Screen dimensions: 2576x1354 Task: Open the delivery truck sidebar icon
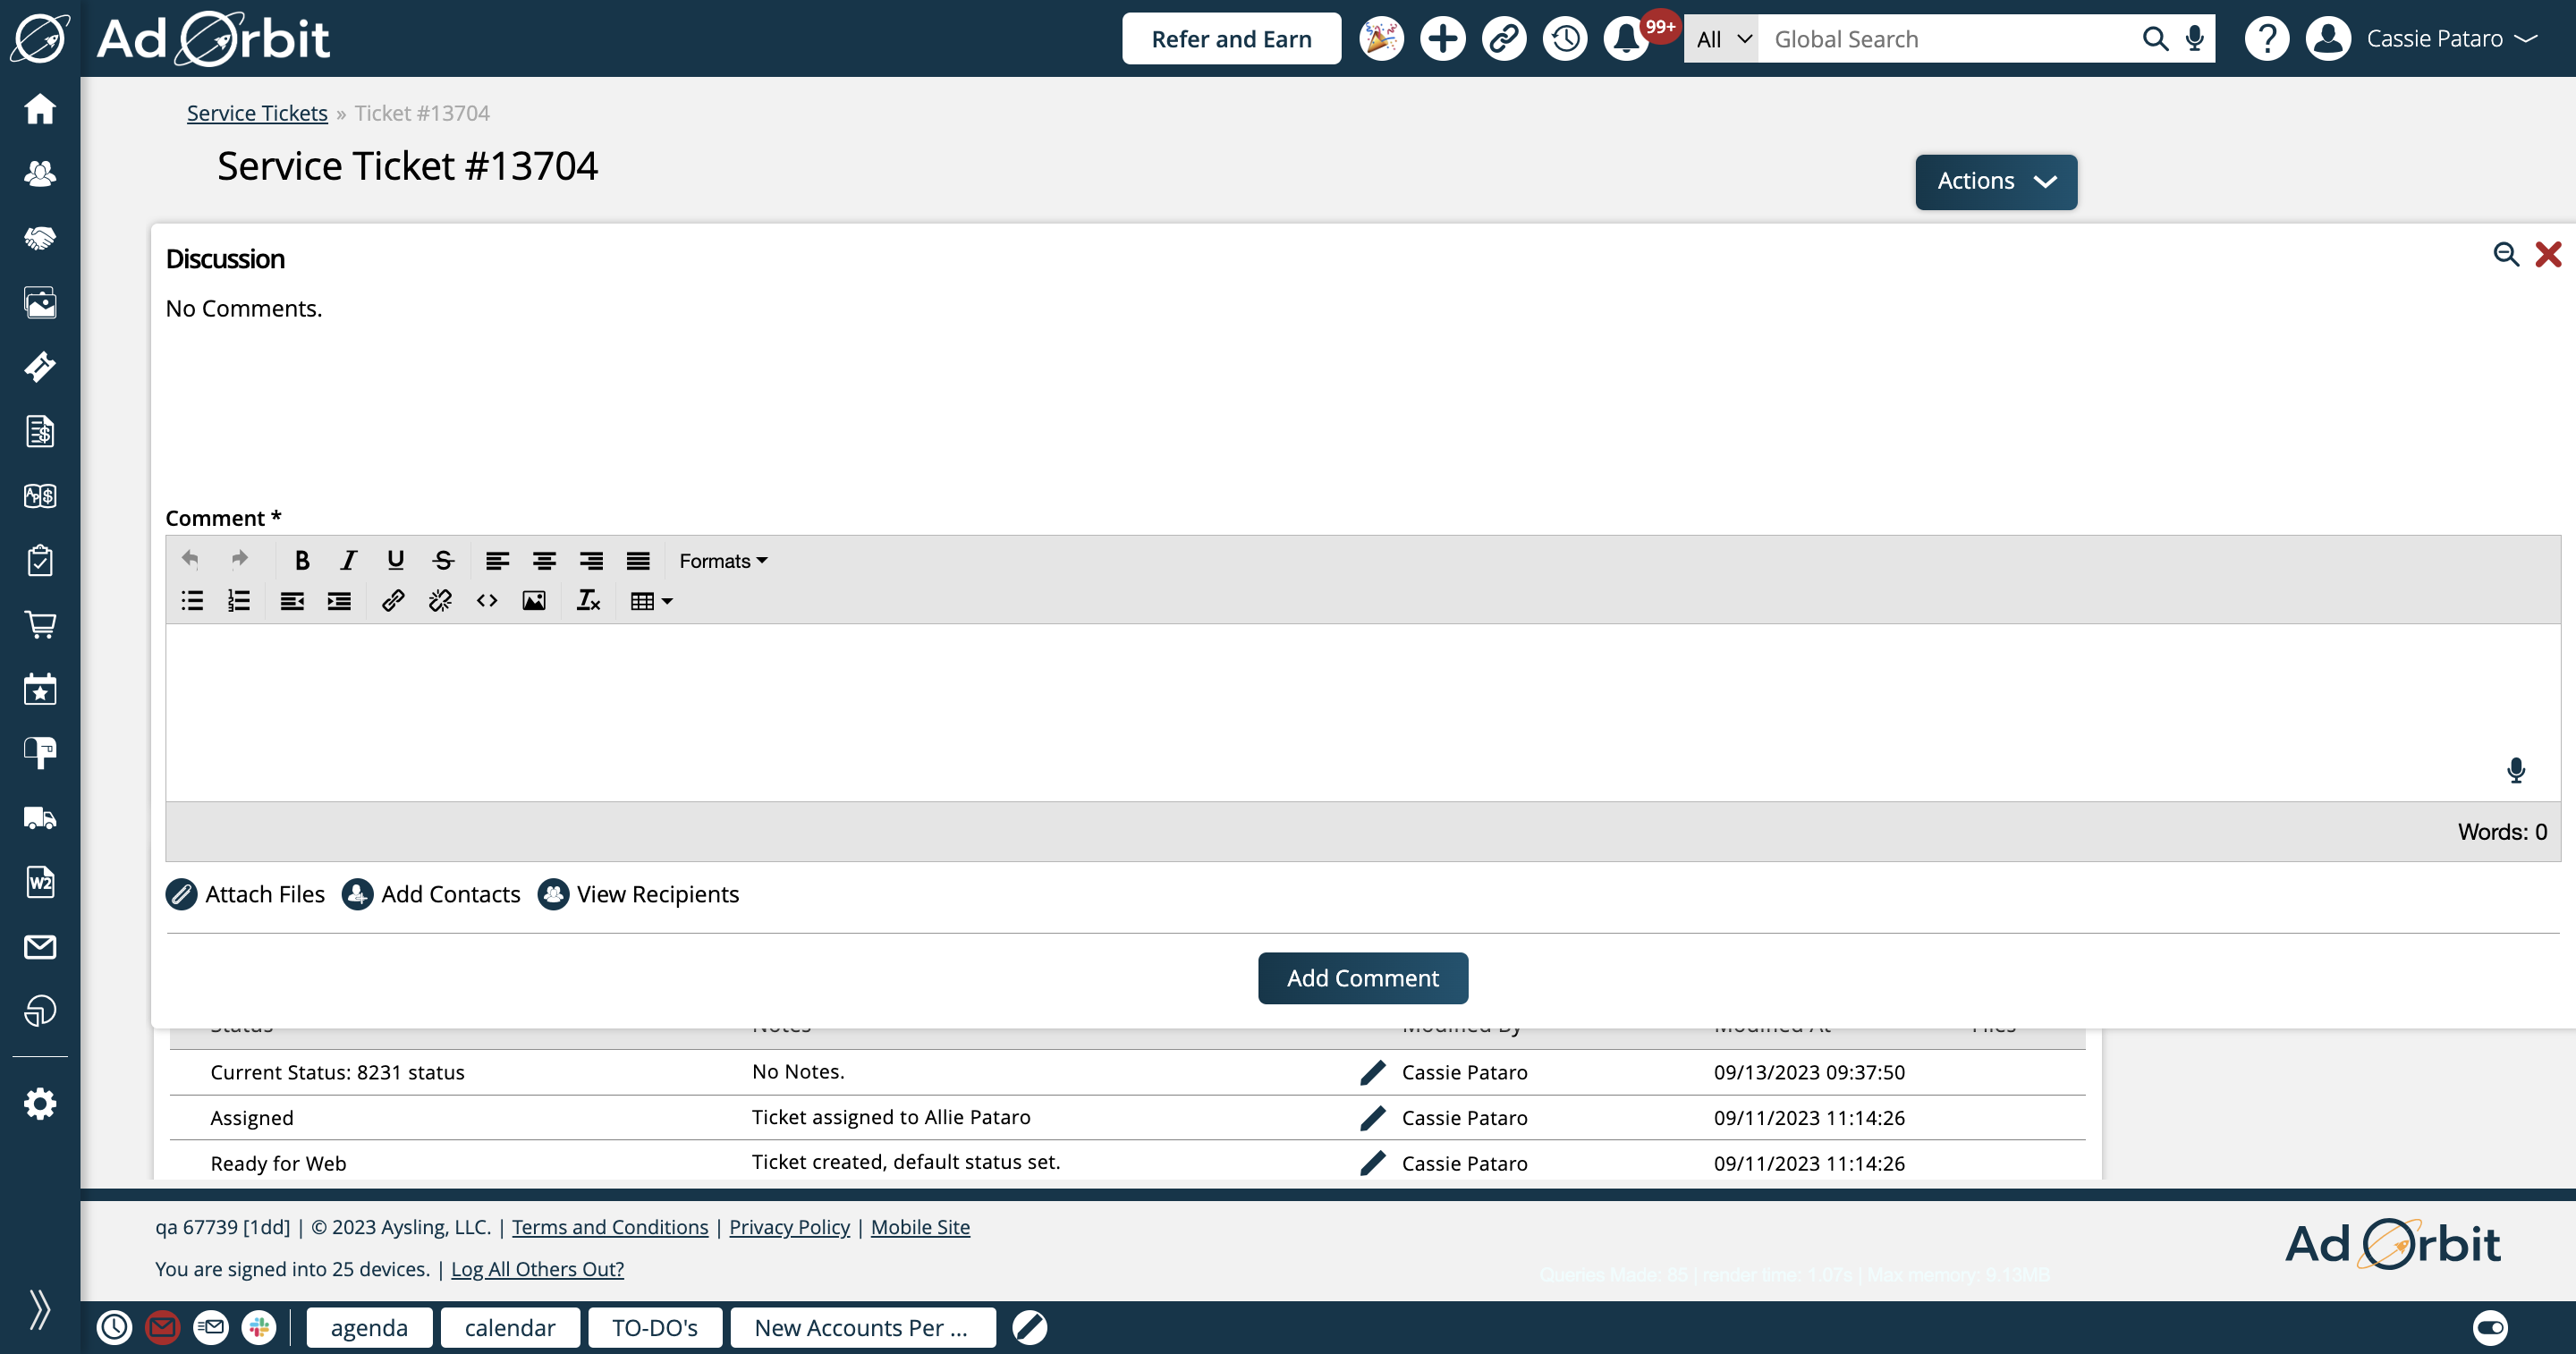(40, 818)
